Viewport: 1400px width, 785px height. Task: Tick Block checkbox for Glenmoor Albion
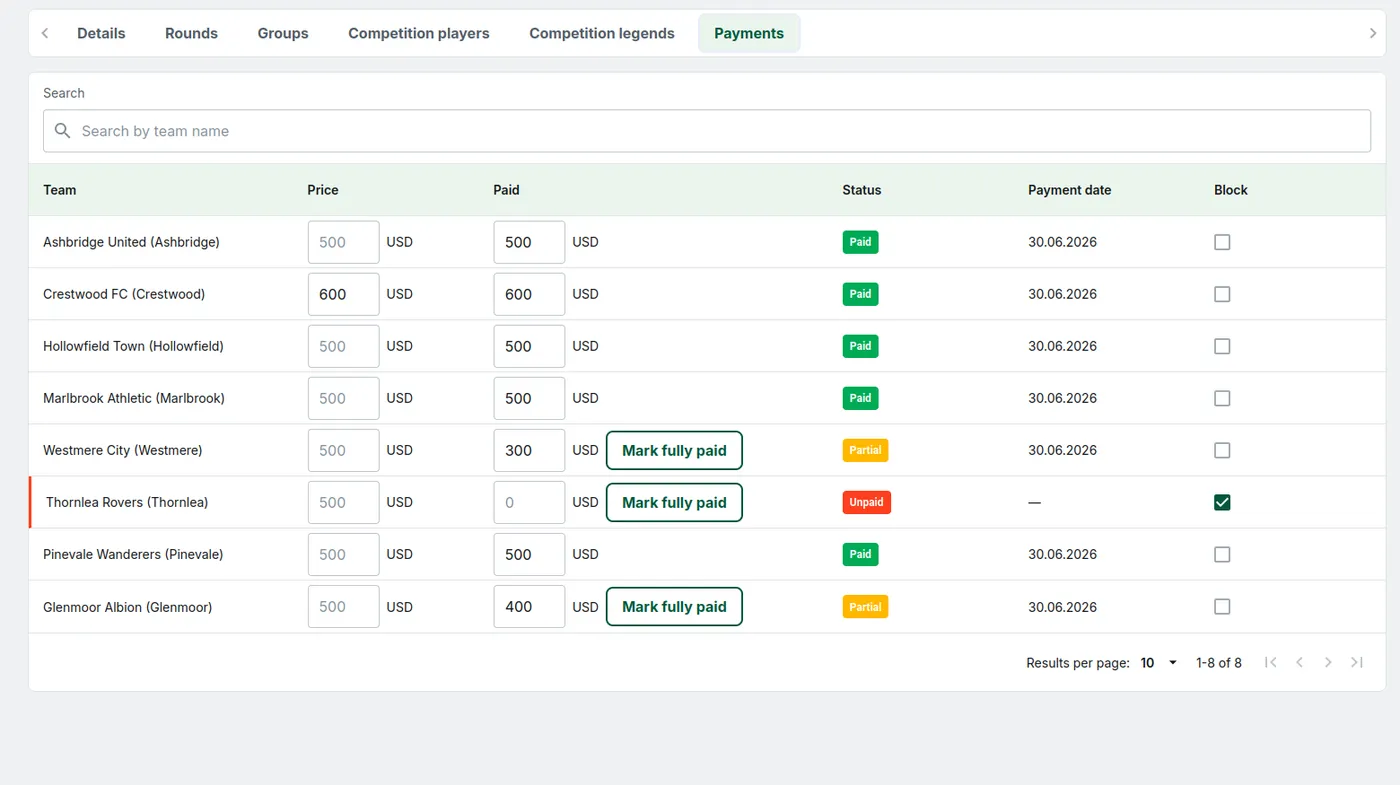click(1222, 606)
